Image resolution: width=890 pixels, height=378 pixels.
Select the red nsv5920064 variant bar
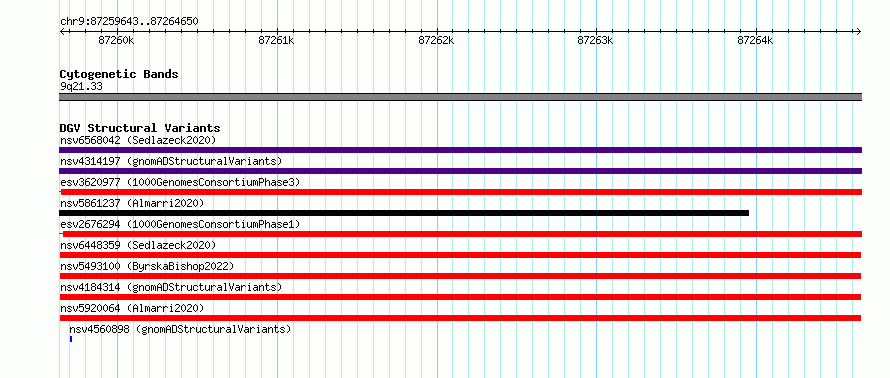460,318
